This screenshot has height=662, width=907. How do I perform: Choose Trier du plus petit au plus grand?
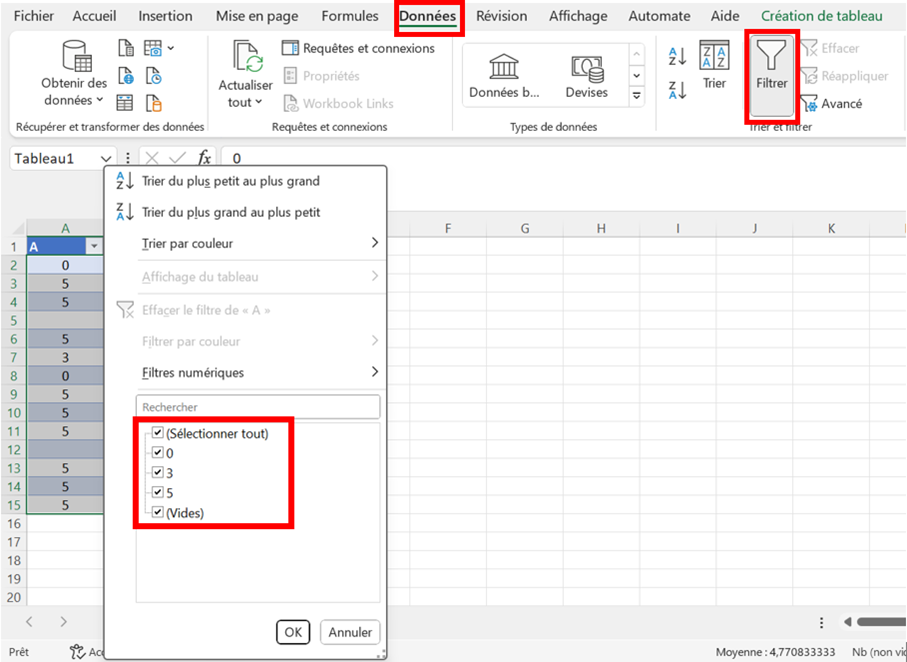point(231,181)
